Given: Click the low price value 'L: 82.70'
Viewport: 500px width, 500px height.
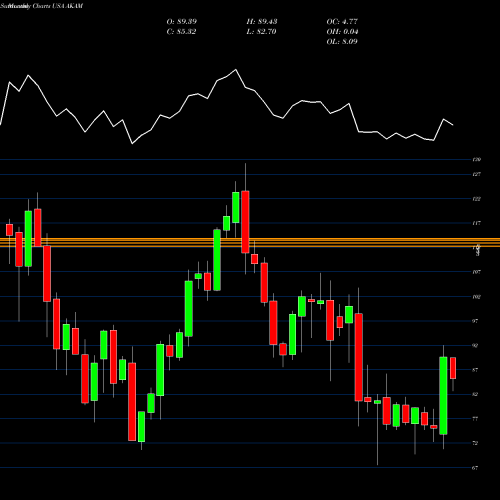Looking at the screenshot, I should point(261,32).
